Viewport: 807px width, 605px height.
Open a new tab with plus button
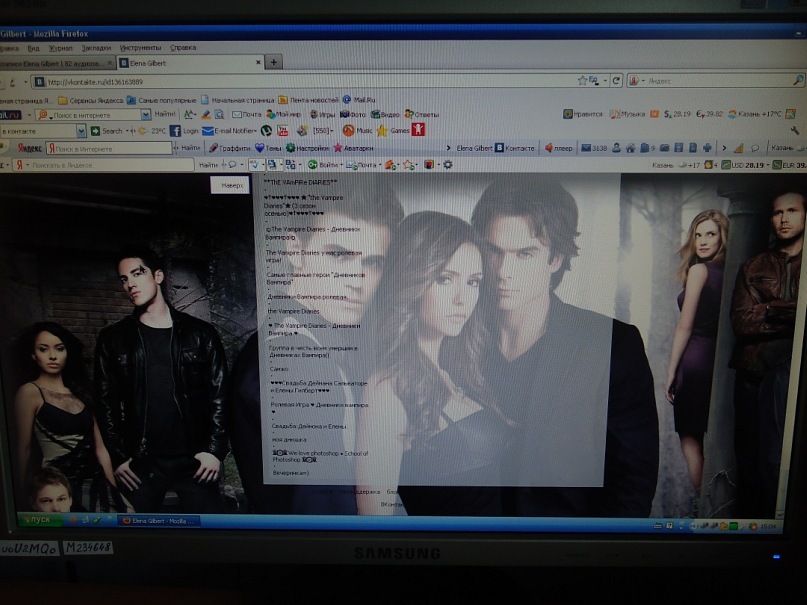(274, 62)
